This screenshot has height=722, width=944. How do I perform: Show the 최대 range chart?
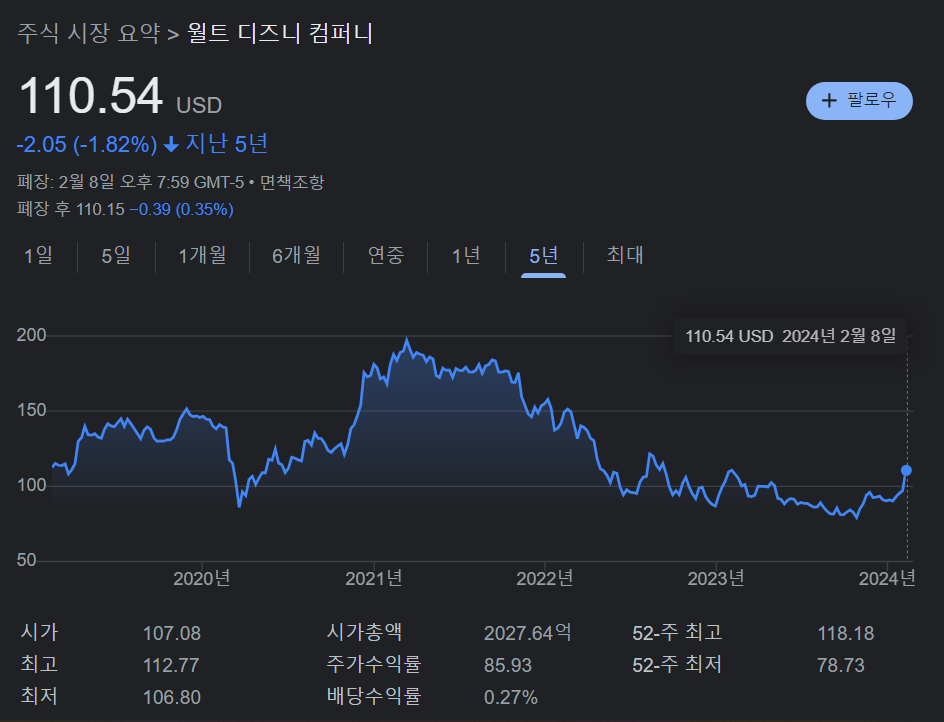click(625, 255)
